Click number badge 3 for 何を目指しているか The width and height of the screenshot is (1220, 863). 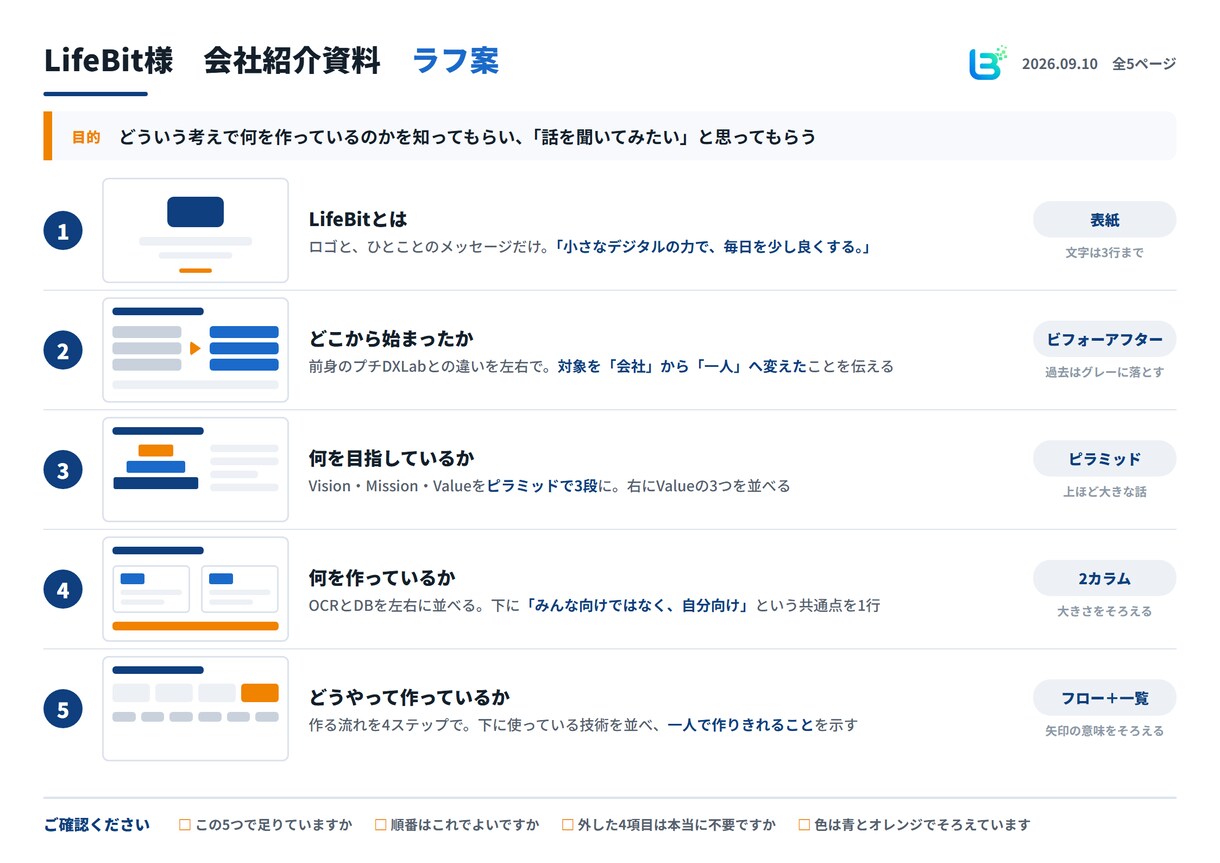63,470
